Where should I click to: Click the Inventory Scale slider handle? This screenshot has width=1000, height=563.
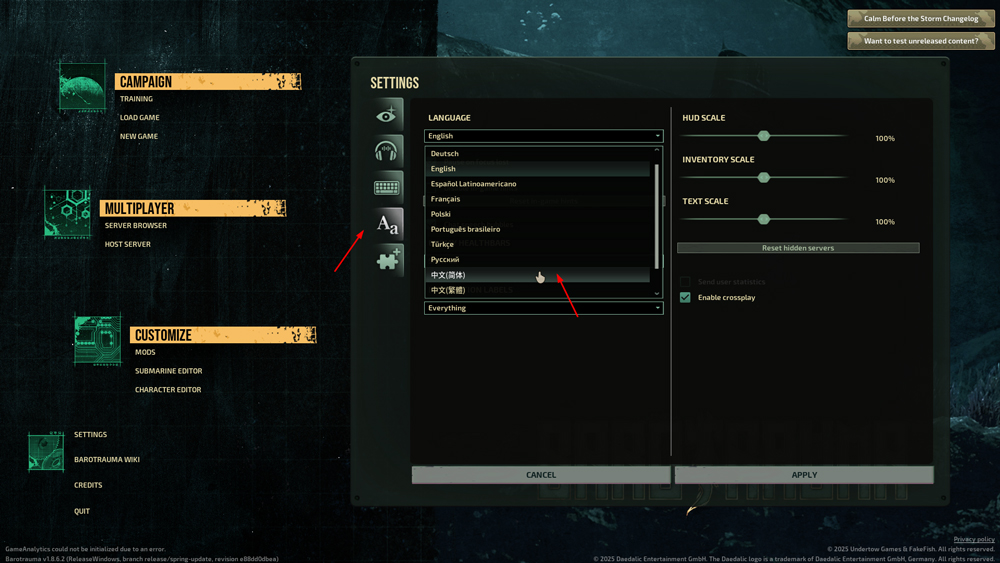point(763,177)
